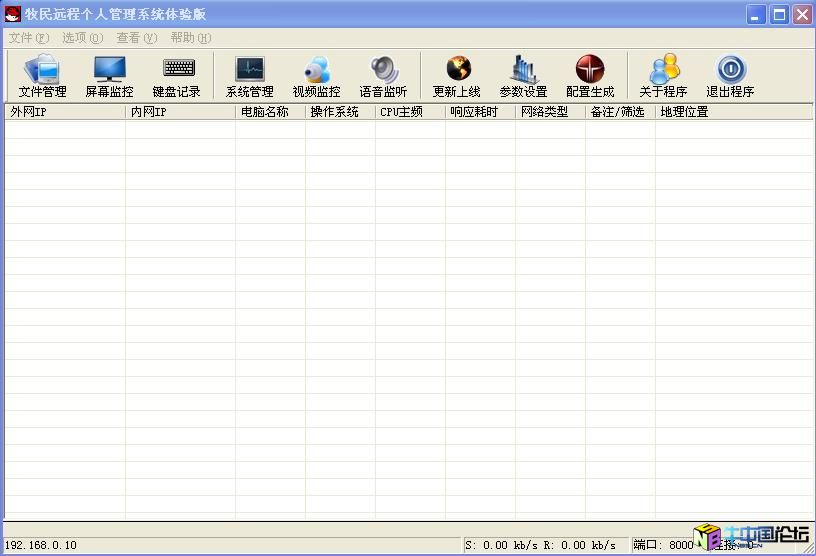Open 系统管理 system management
Image resolution: width=816 pixels, height=556 pixels.
click(249, 76)
